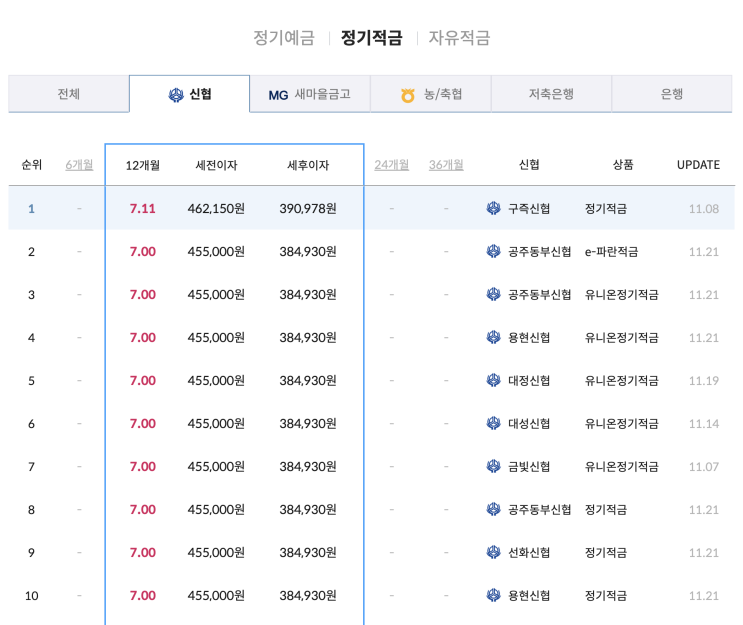Click the 11.08 update date

tap(704, 209)
